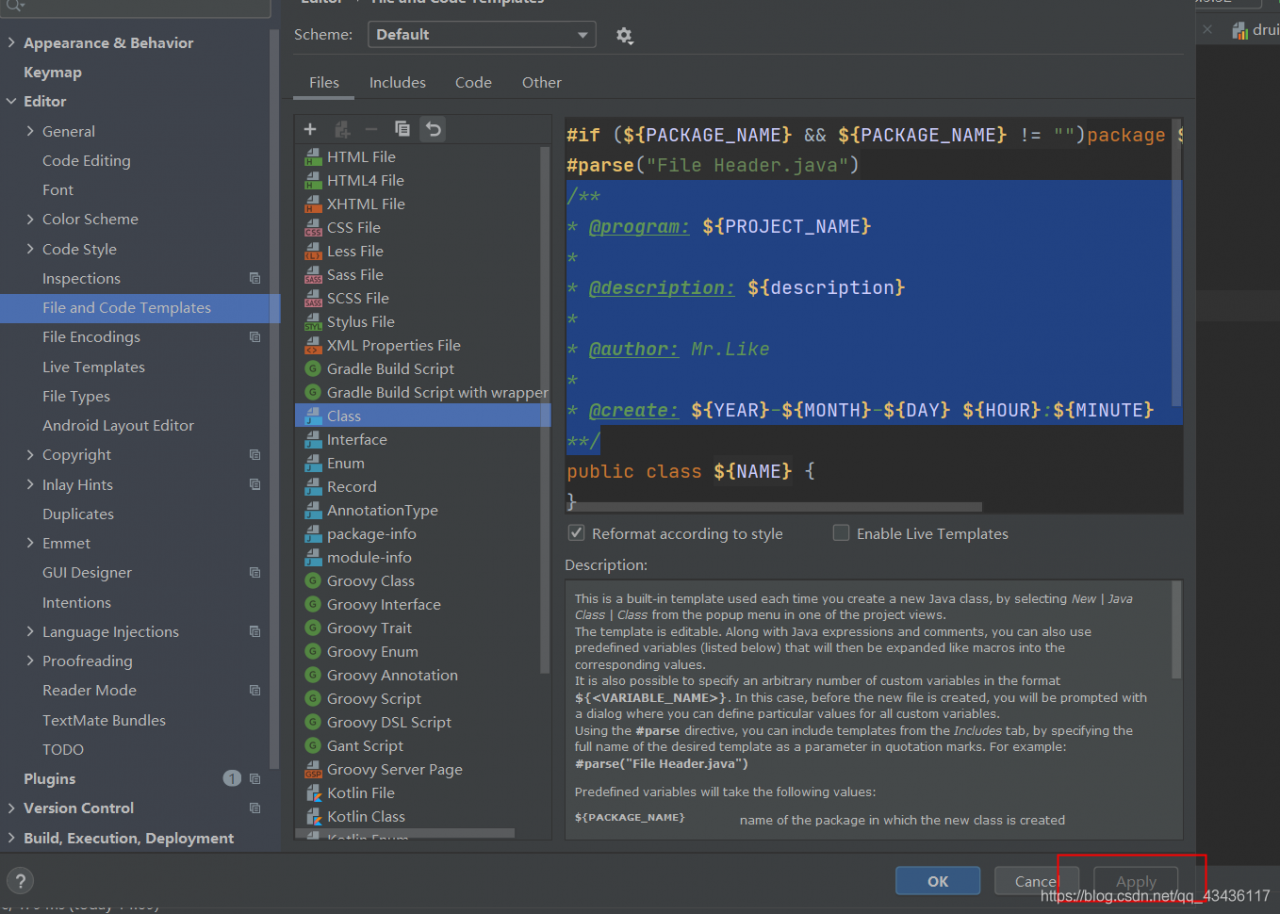1280x914 pixels.
Task: Select the Enum template
Action: click(345, 463)
